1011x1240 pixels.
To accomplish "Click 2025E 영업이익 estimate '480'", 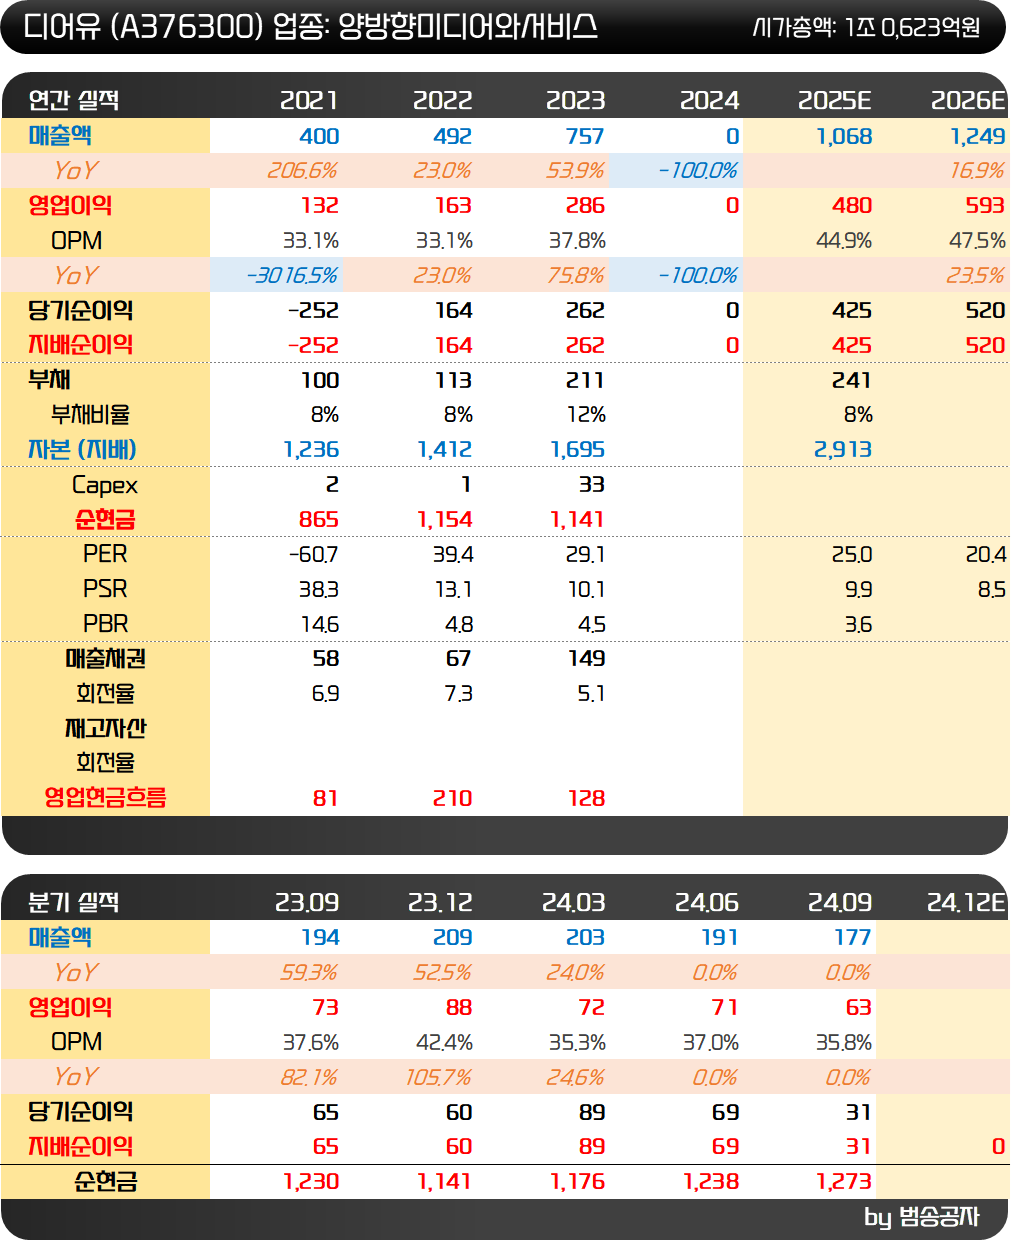I will [x=852, y=206].
